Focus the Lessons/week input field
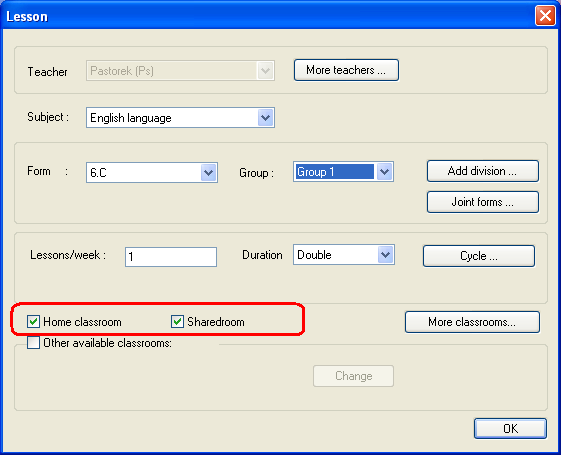Screen dimensions: 561x455 pos(171,257)
